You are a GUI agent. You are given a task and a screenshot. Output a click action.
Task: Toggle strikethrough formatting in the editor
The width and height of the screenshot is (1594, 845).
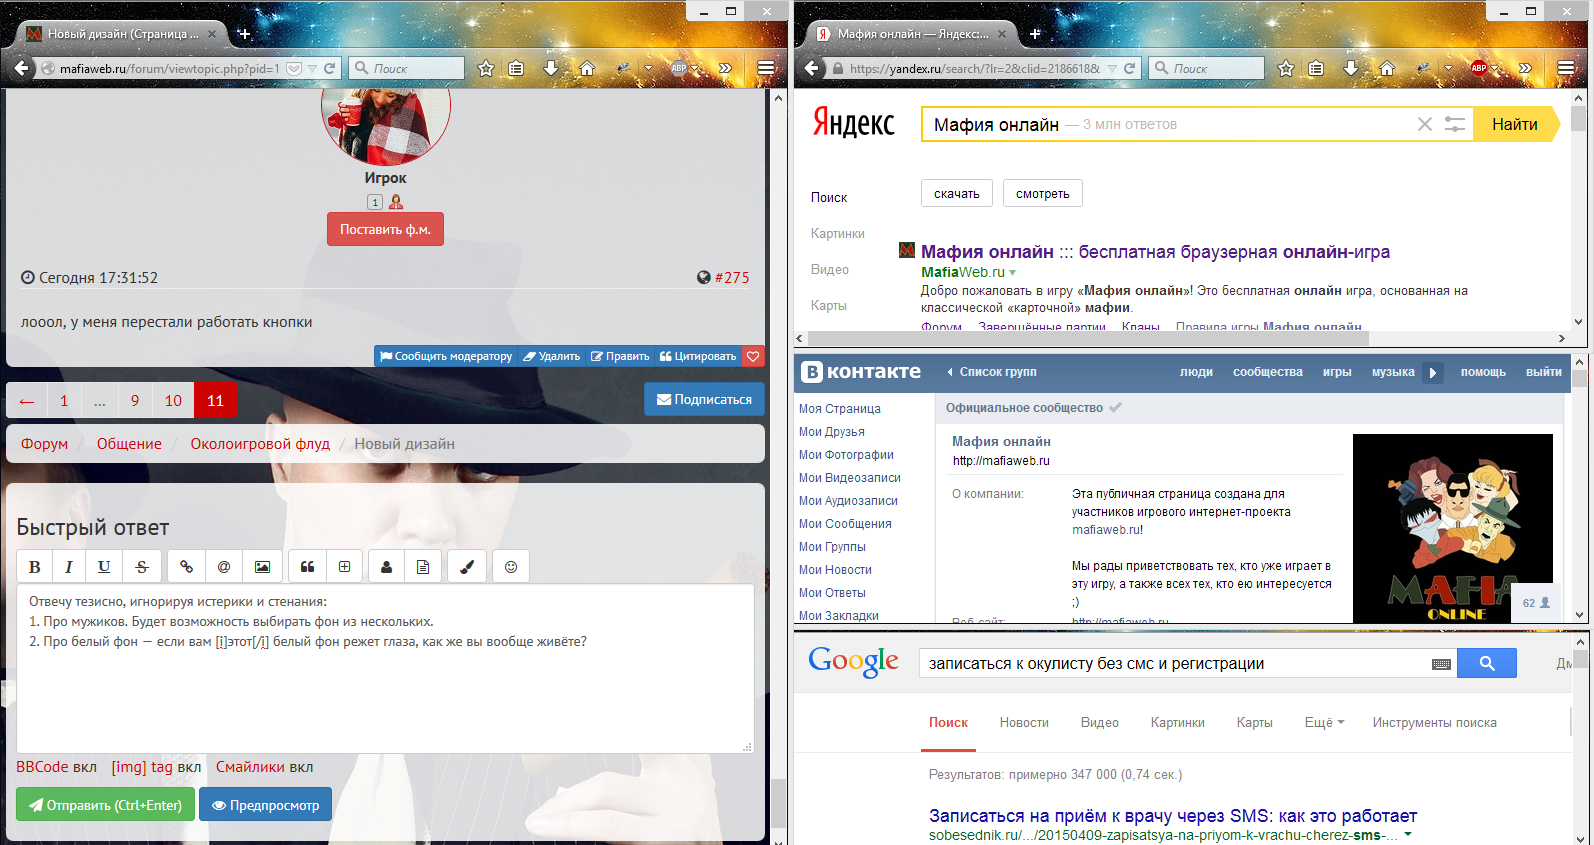142,567
